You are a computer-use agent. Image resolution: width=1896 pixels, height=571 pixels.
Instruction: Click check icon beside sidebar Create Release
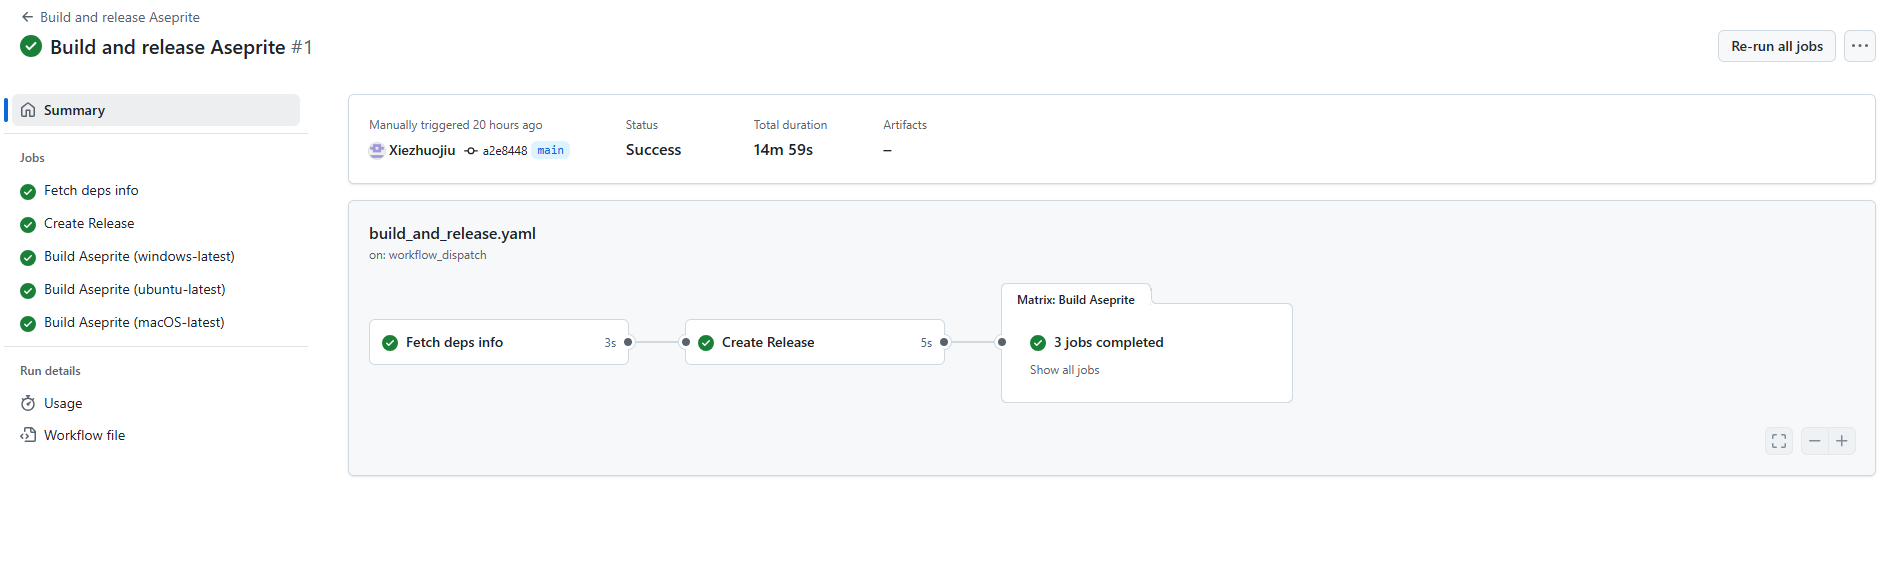28,224
